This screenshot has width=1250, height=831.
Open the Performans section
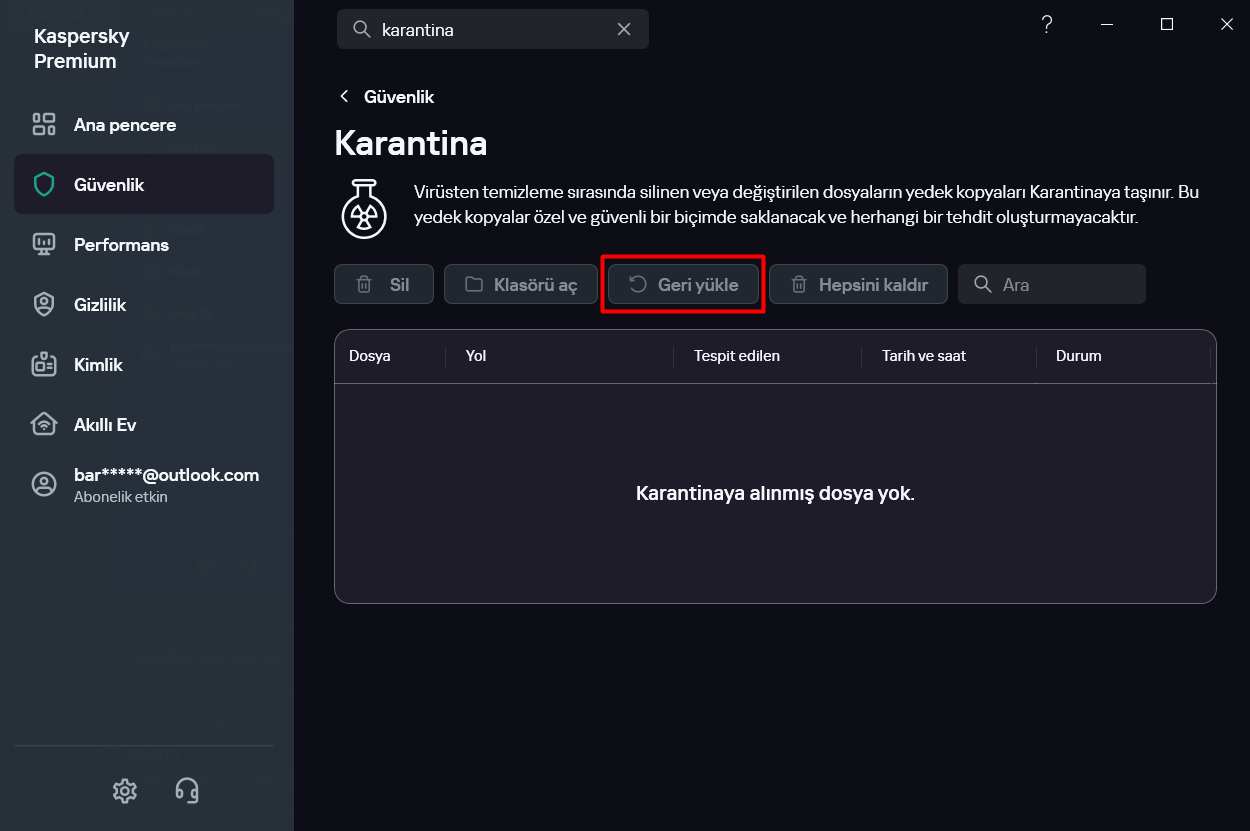pos(144,245)
